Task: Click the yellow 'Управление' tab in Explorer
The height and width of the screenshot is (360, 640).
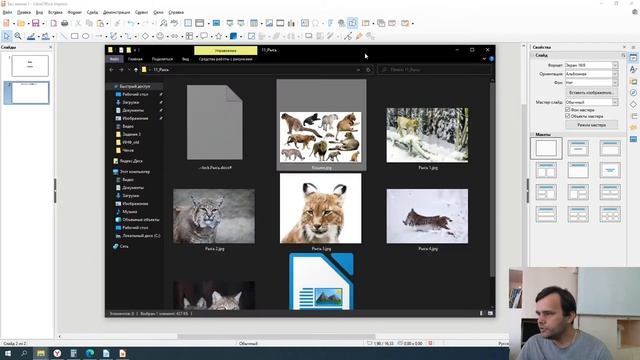Action: pyautogui.click(x=226, y=51)
